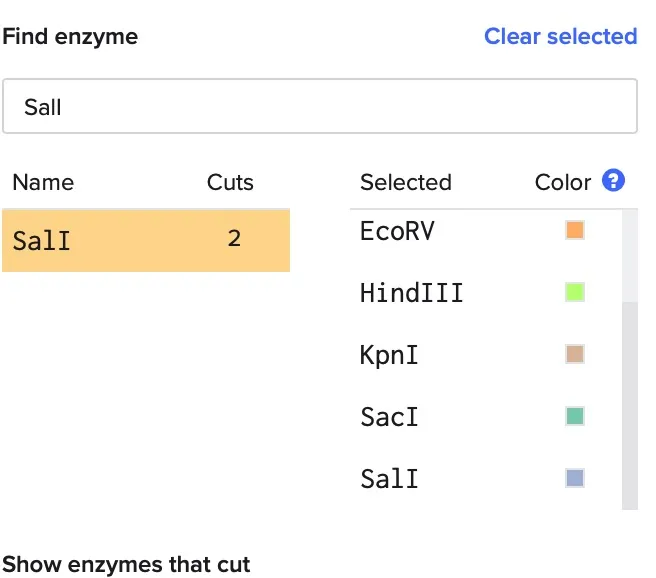Select the SalI row in results
Viewport: 656px width, 578px height.
[x=146, y=240]
